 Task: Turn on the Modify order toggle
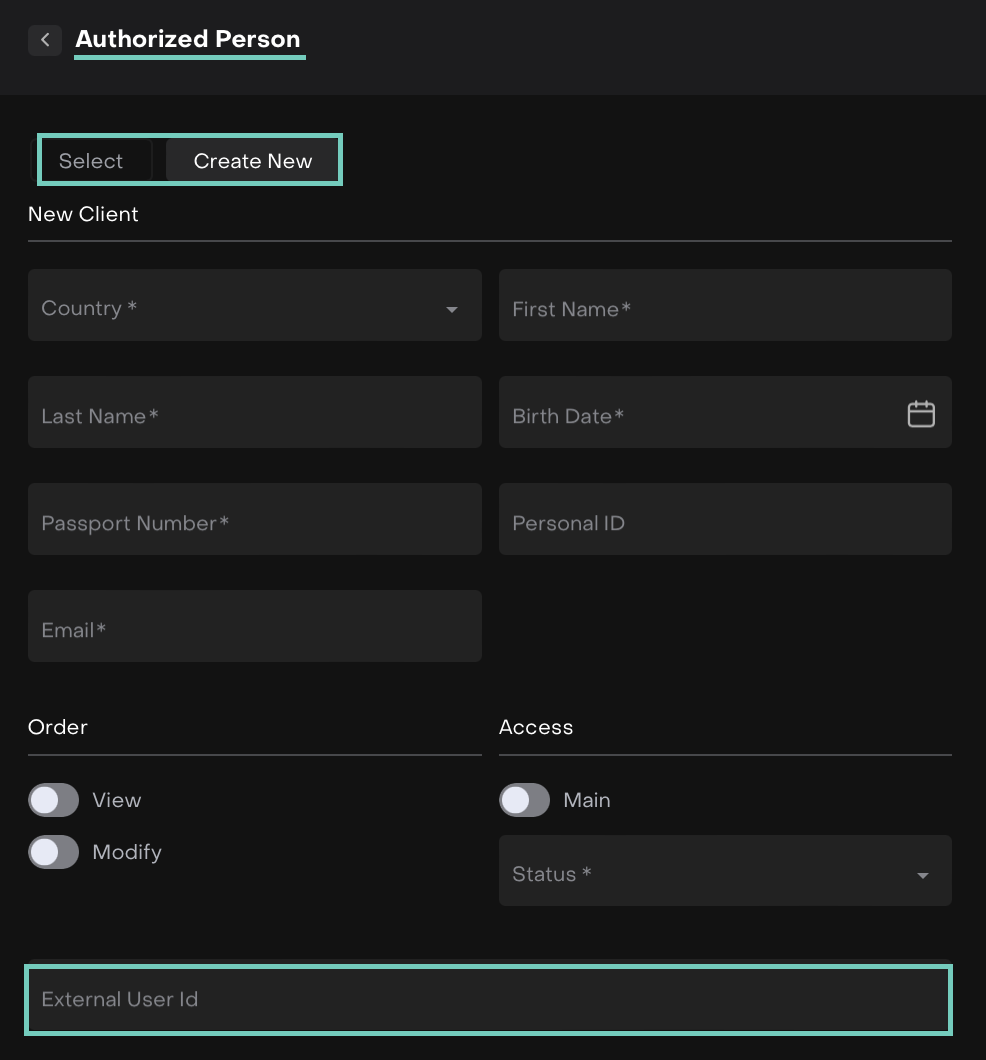(x=54, y=852)
